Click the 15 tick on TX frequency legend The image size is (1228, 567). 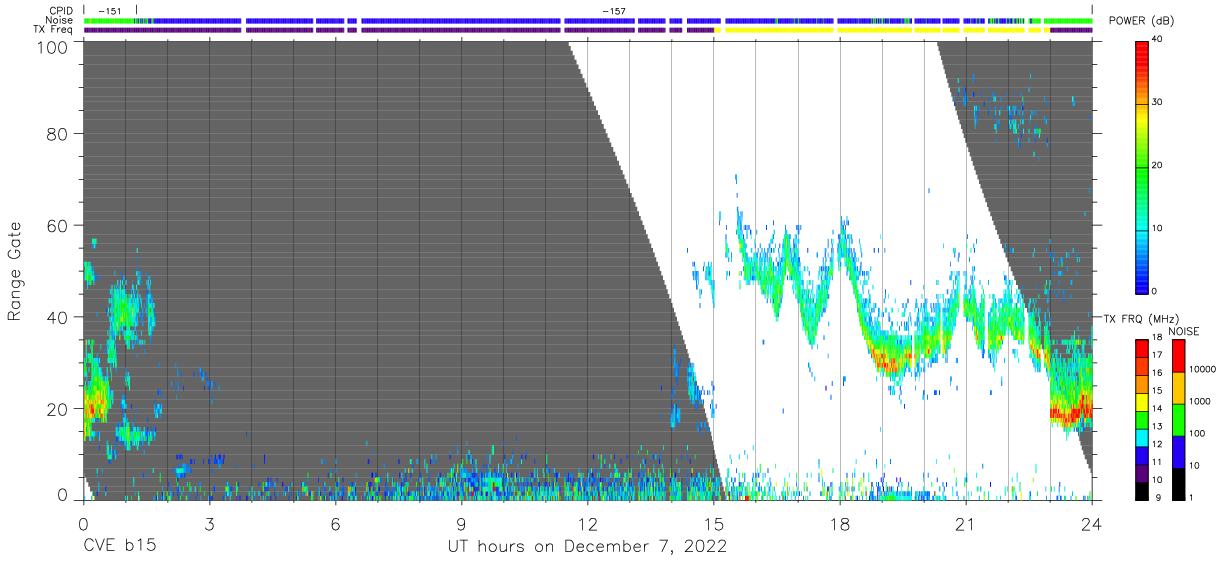pyautogui.click(x=1158, y=391)
